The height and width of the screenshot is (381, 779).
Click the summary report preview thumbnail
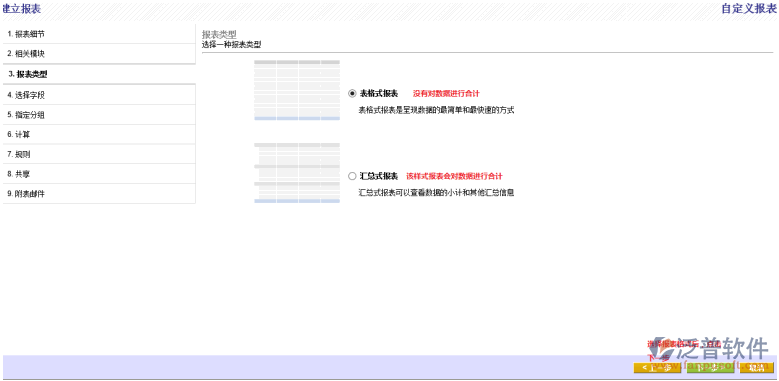(297, 172)
